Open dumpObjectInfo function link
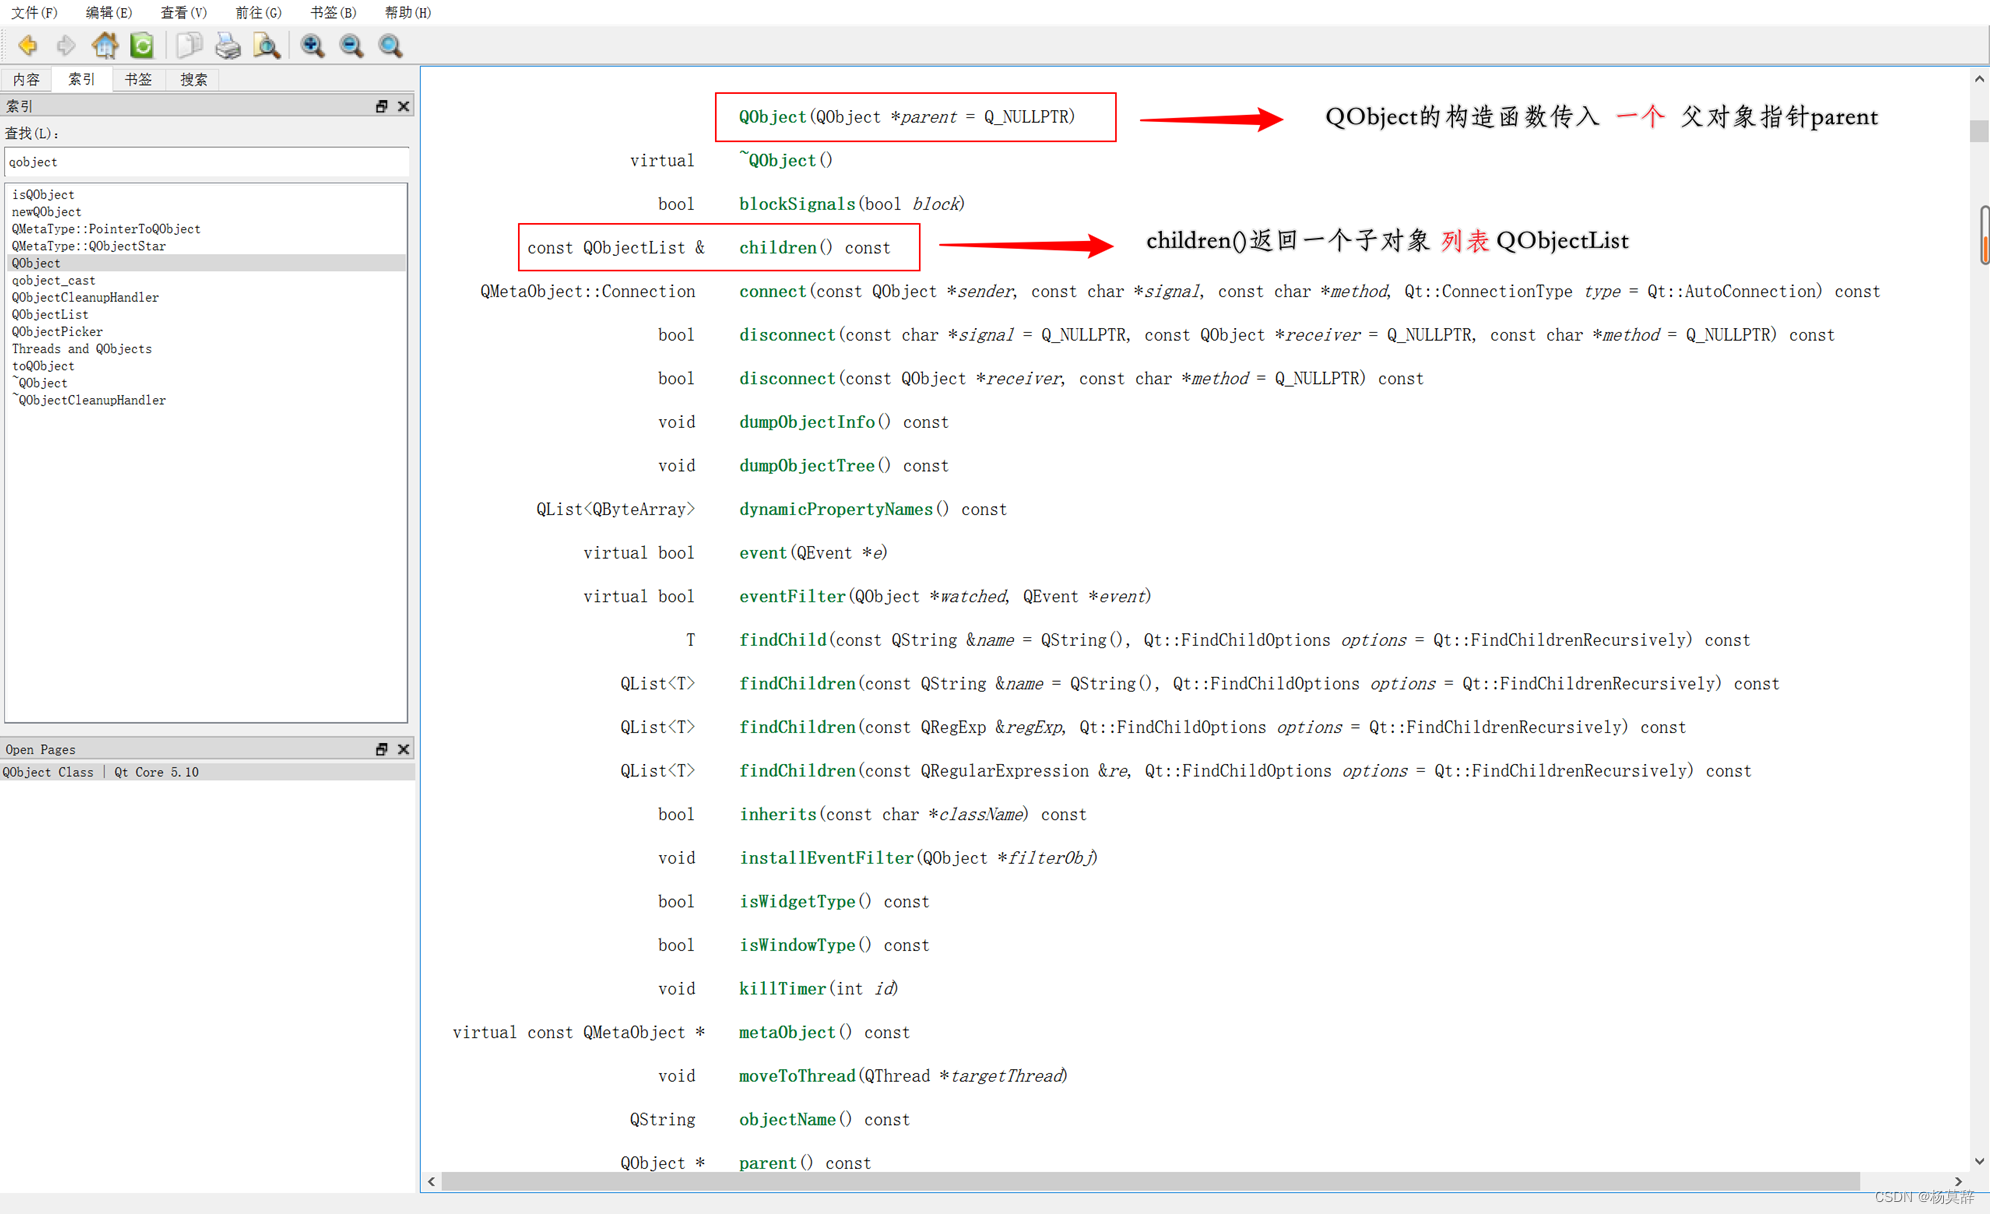This screenshot has width=1990, height=1214. 807,422
